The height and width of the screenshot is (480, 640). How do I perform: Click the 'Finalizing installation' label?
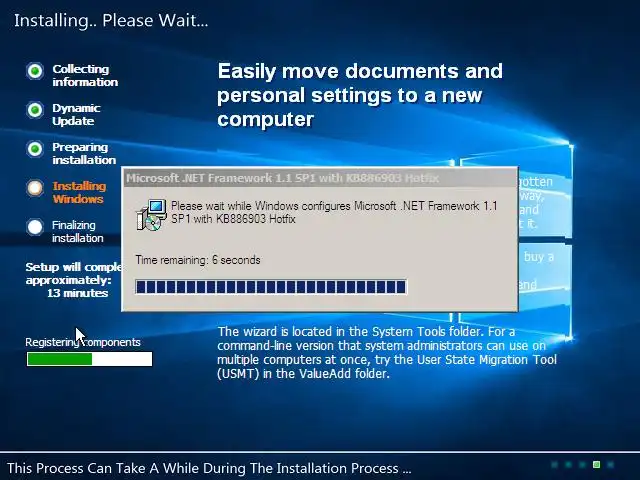coord(78,231)
